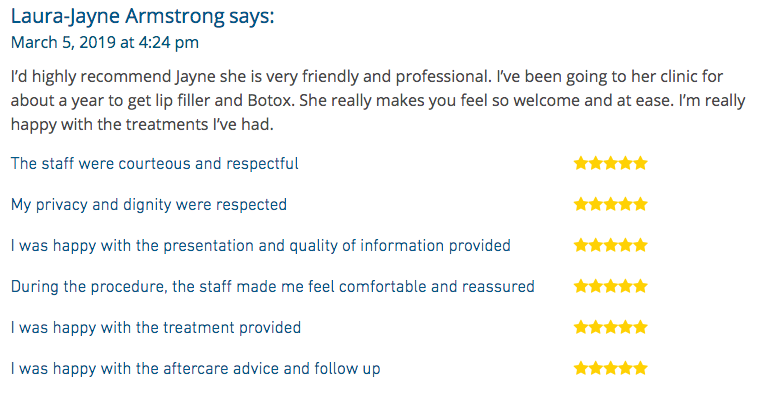Open the March 5, 2019 timestamp link

104,42
